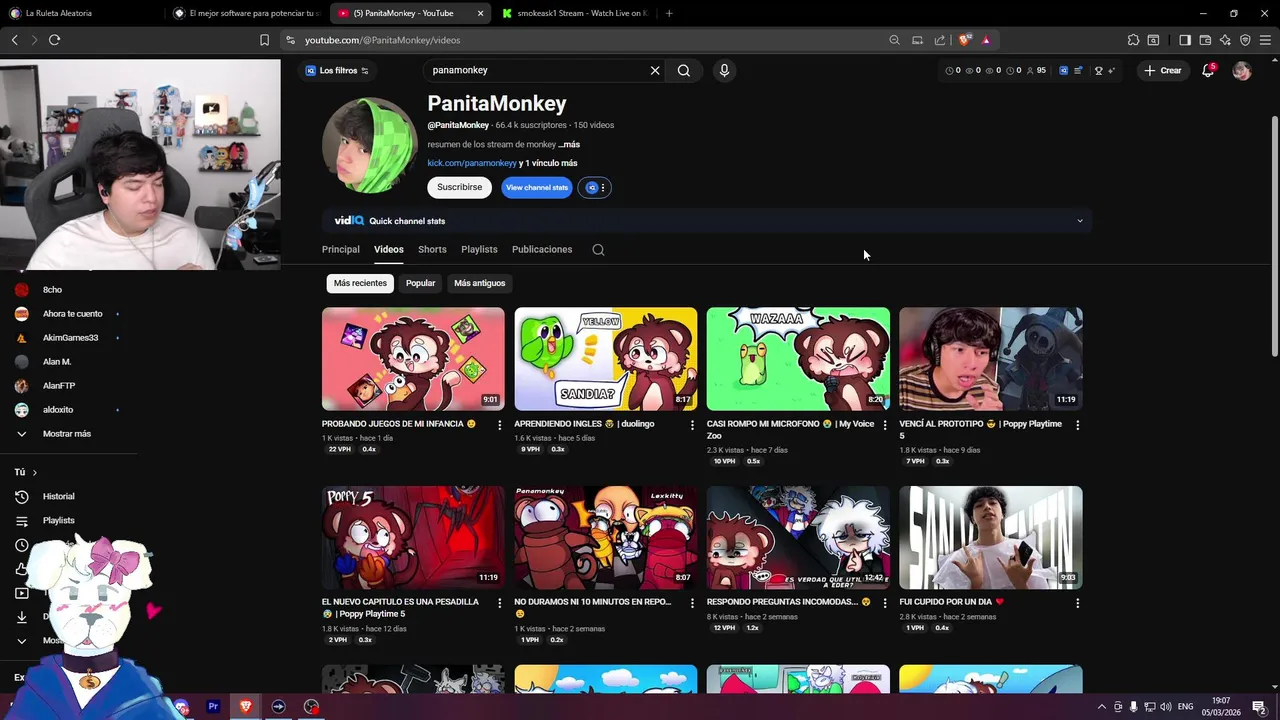Open options for FUI CUPIDO POR UN DIA
Viewport: 1280px width, 720px height.
(x=1077, y=603)
